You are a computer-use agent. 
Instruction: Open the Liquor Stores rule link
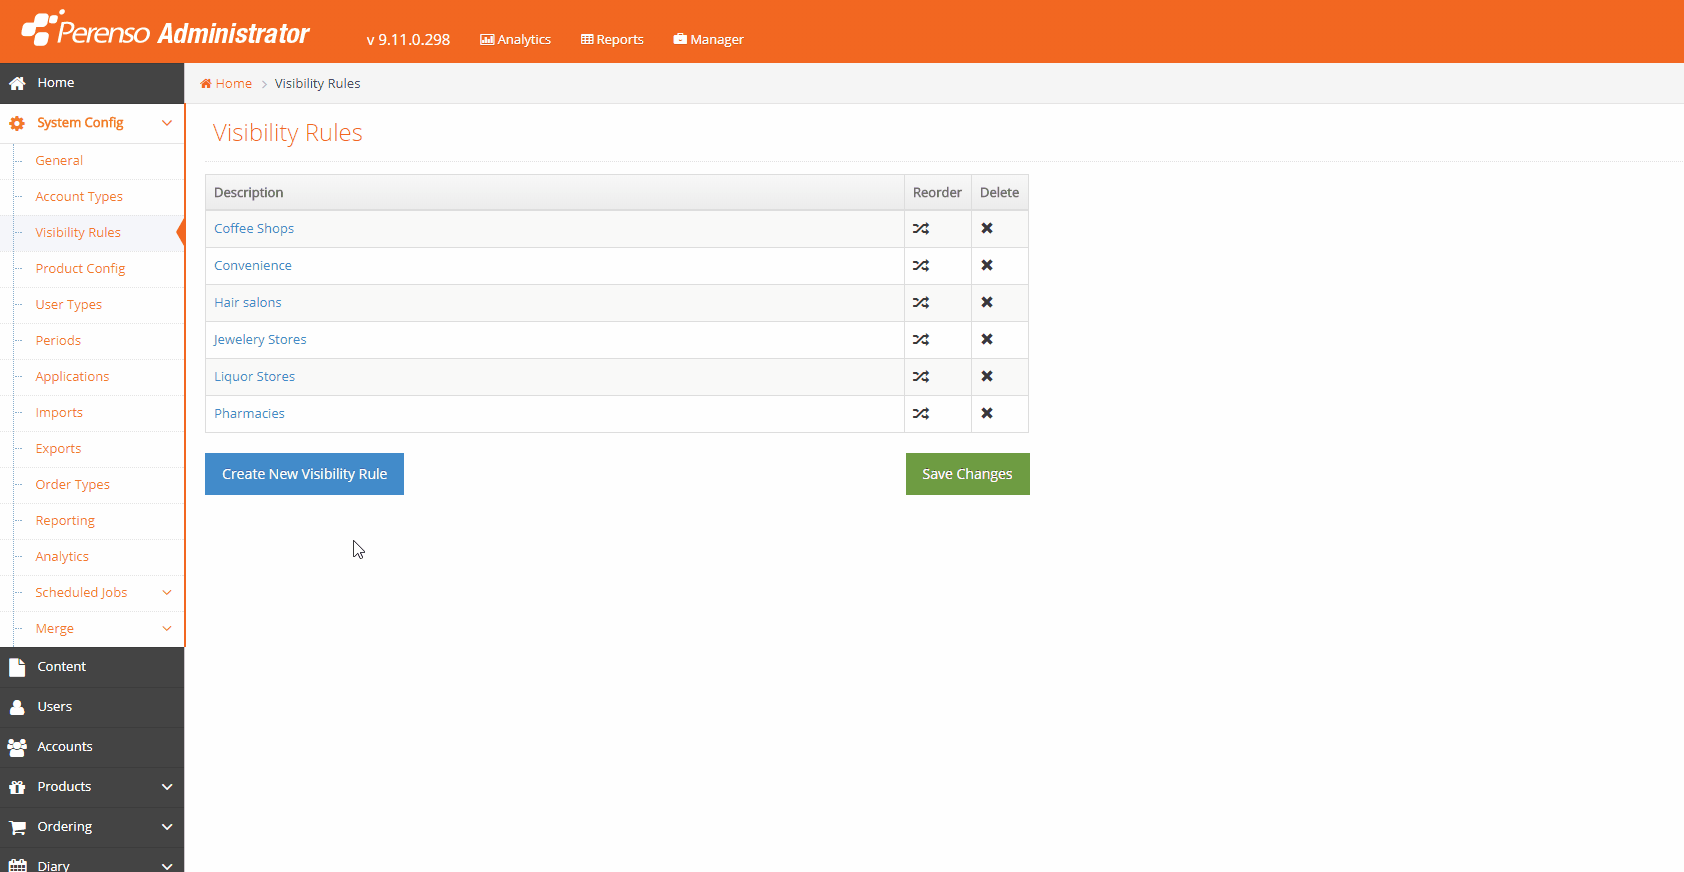tap(254, 377)
